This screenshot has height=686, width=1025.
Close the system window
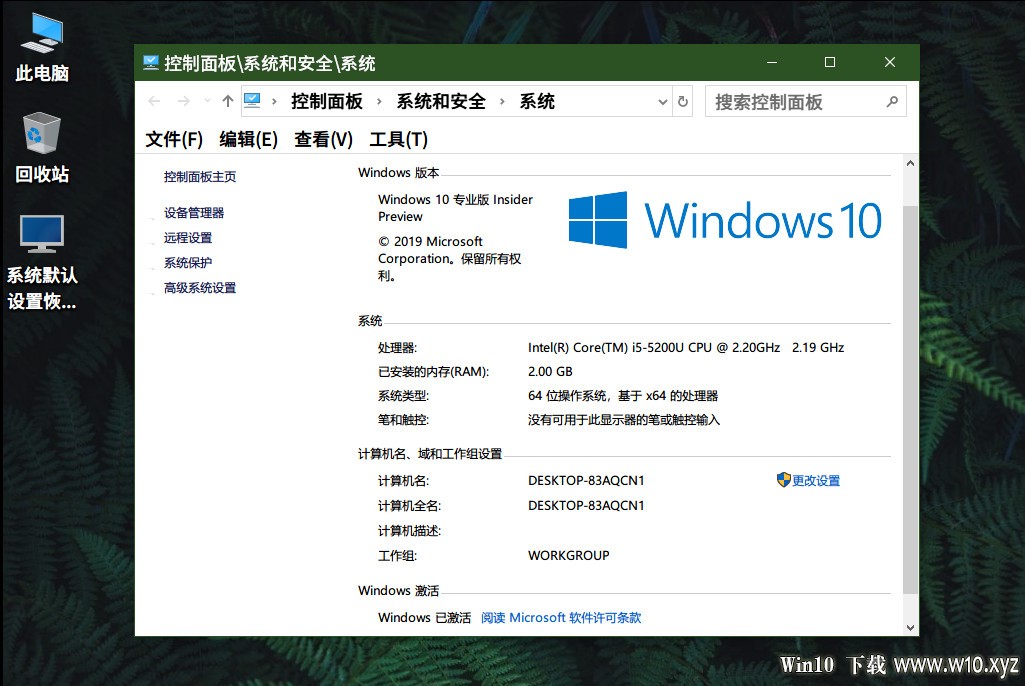890,62
